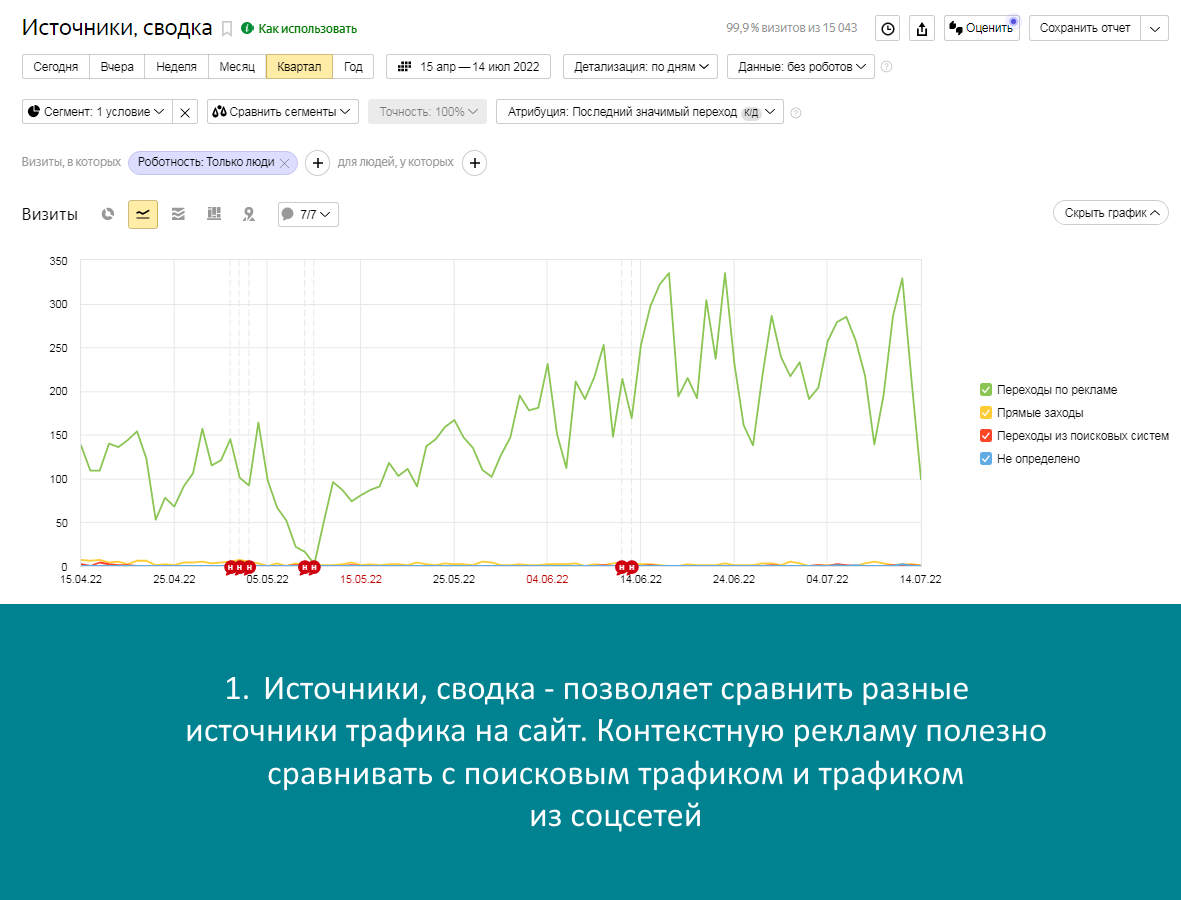Select the Месяц period tab

(240, 66)
